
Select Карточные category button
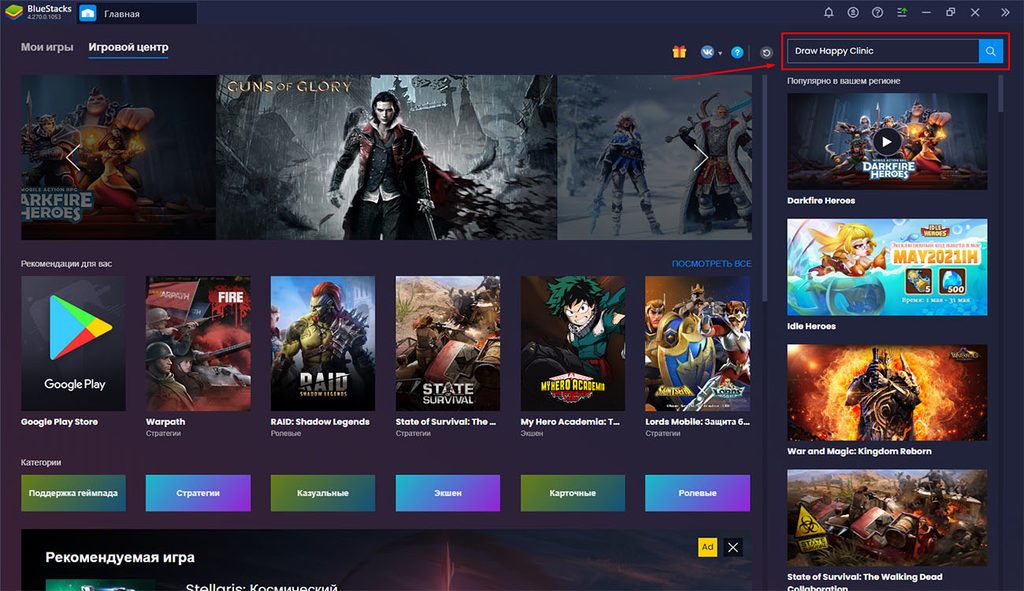pyautogui.click(x=573, y=493)
